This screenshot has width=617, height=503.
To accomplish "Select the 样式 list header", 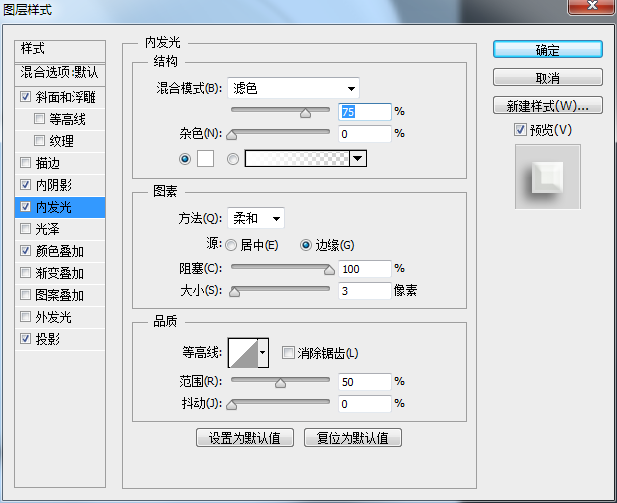I will tap(60, 51).
